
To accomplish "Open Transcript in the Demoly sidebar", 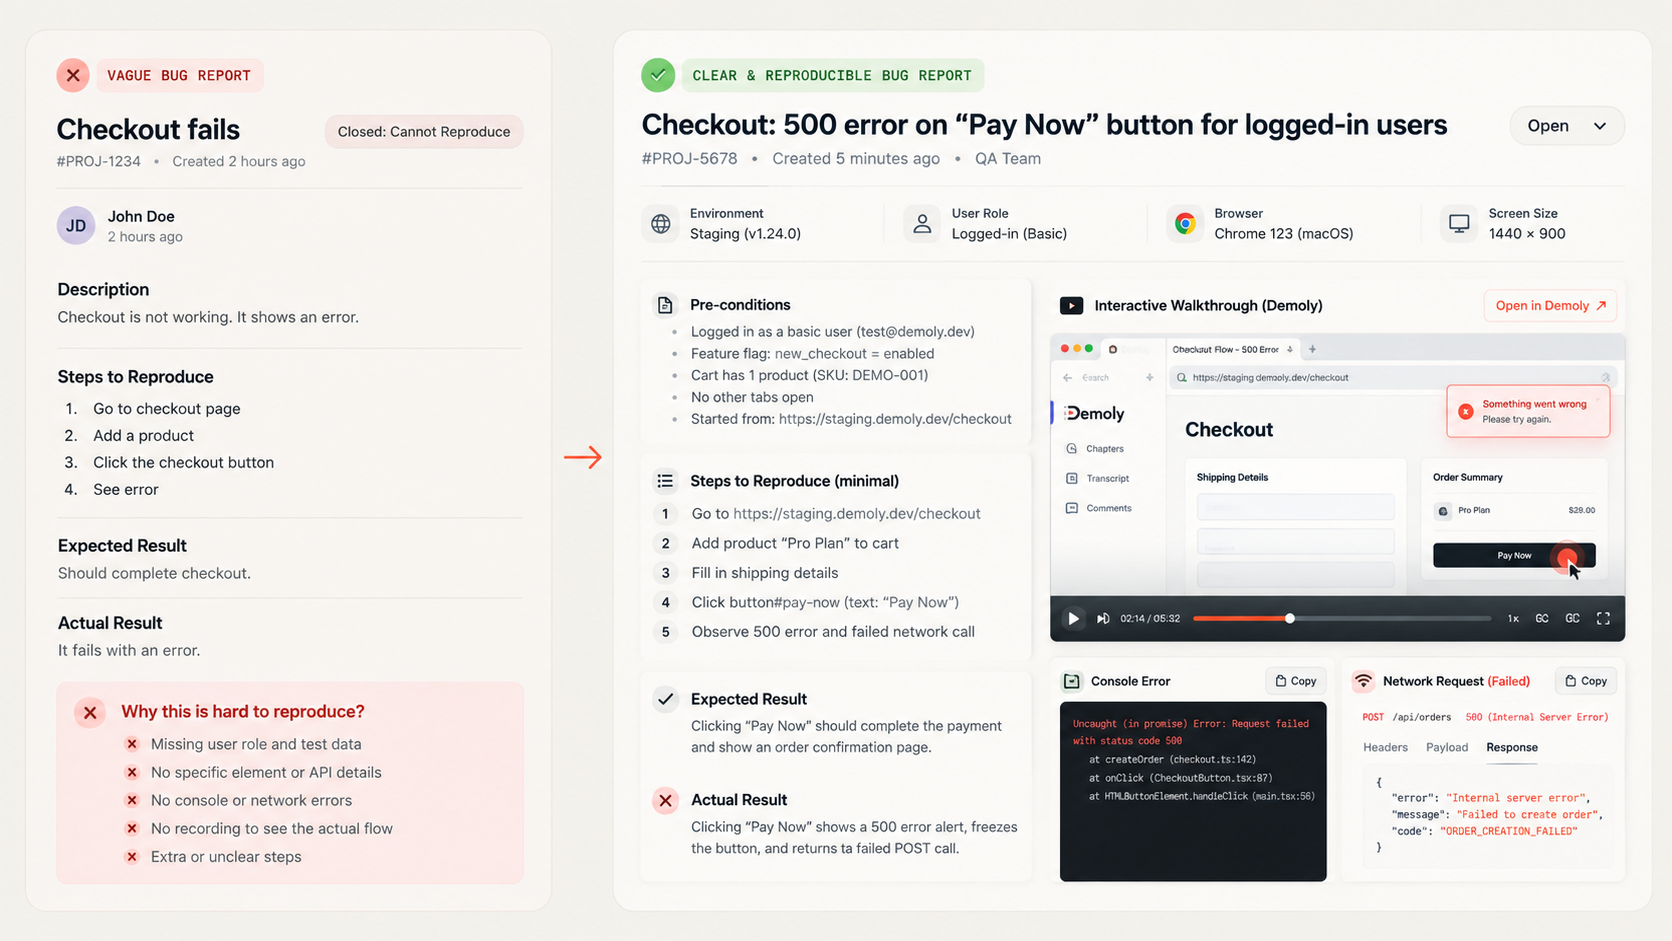I will pos(1097,478).
